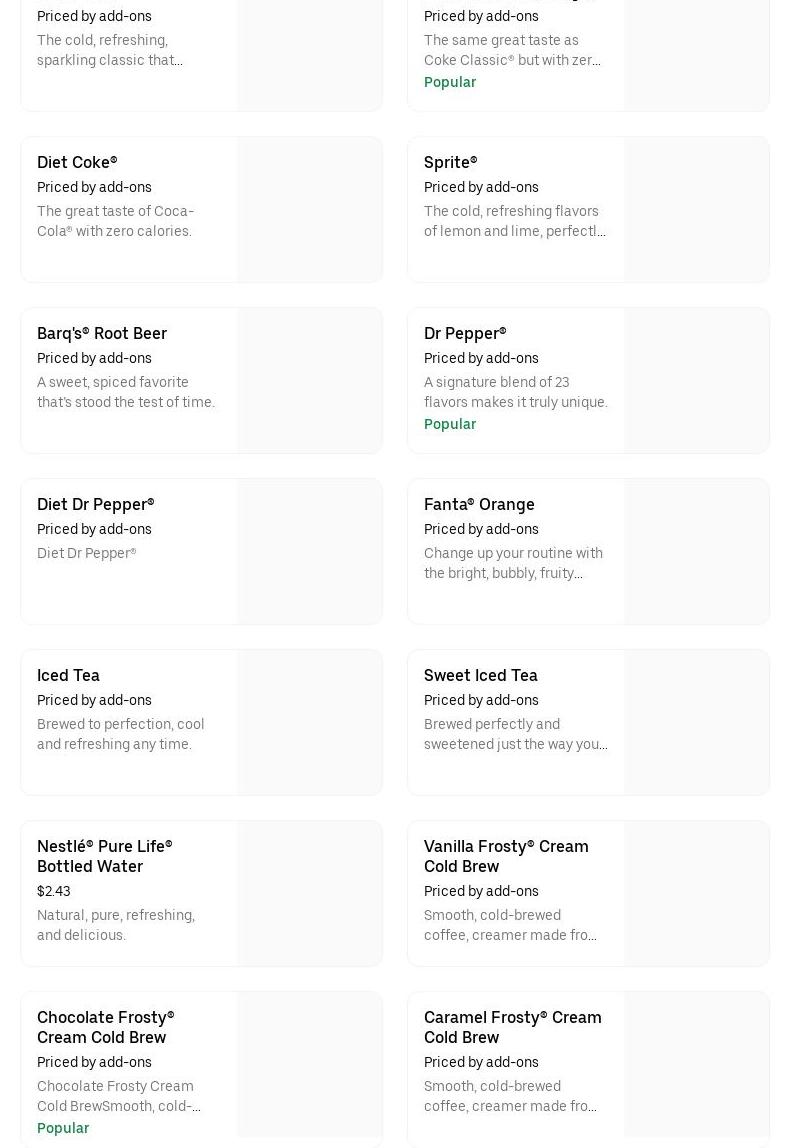This screenshot has height=1148, width=804.
Task: Click the bottled water image placeholder
Action: (310, 894)
